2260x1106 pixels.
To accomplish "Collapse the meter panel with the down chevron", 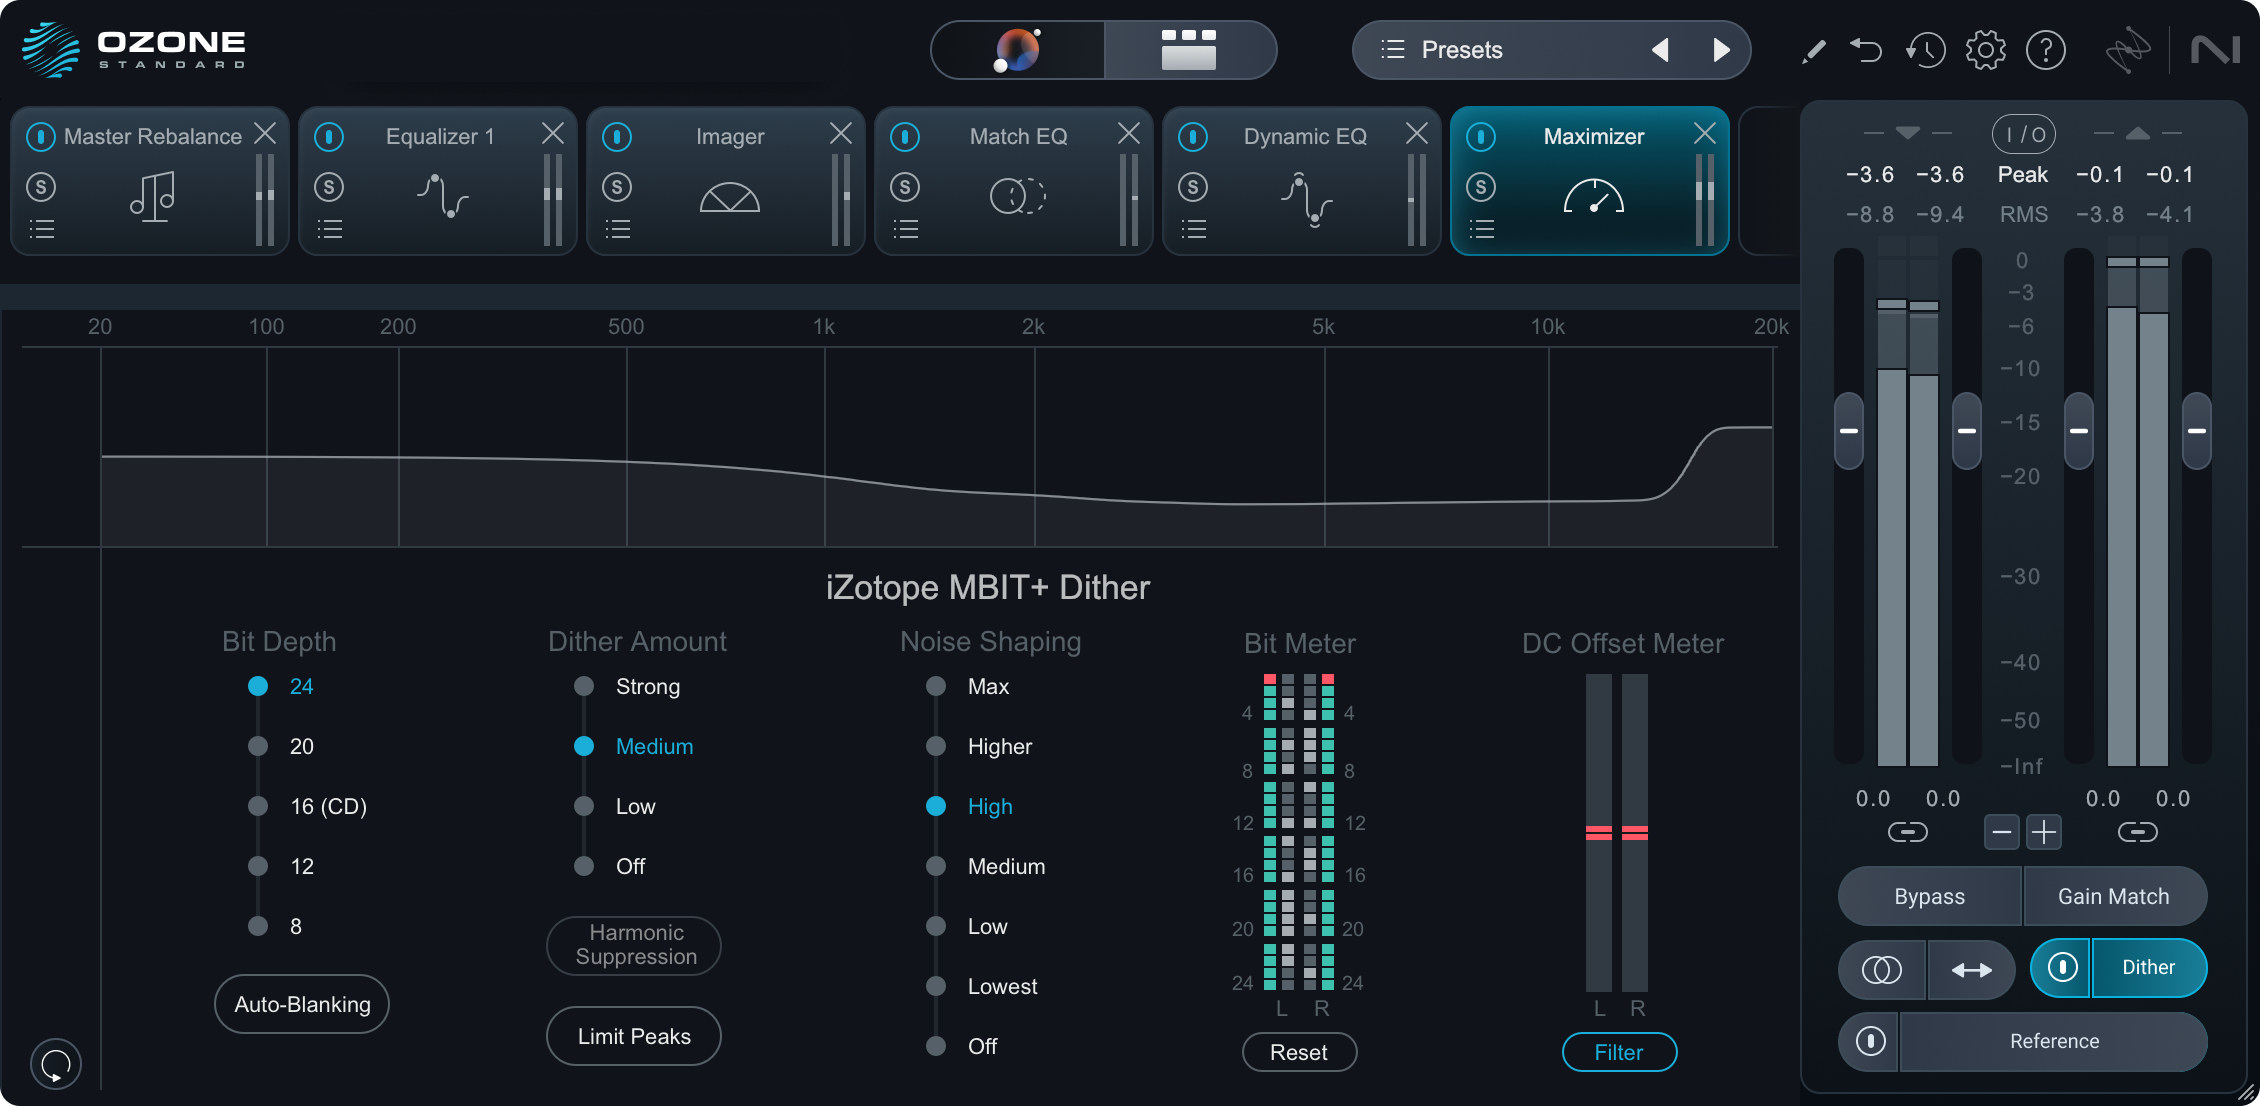I will click(1908, 131).
